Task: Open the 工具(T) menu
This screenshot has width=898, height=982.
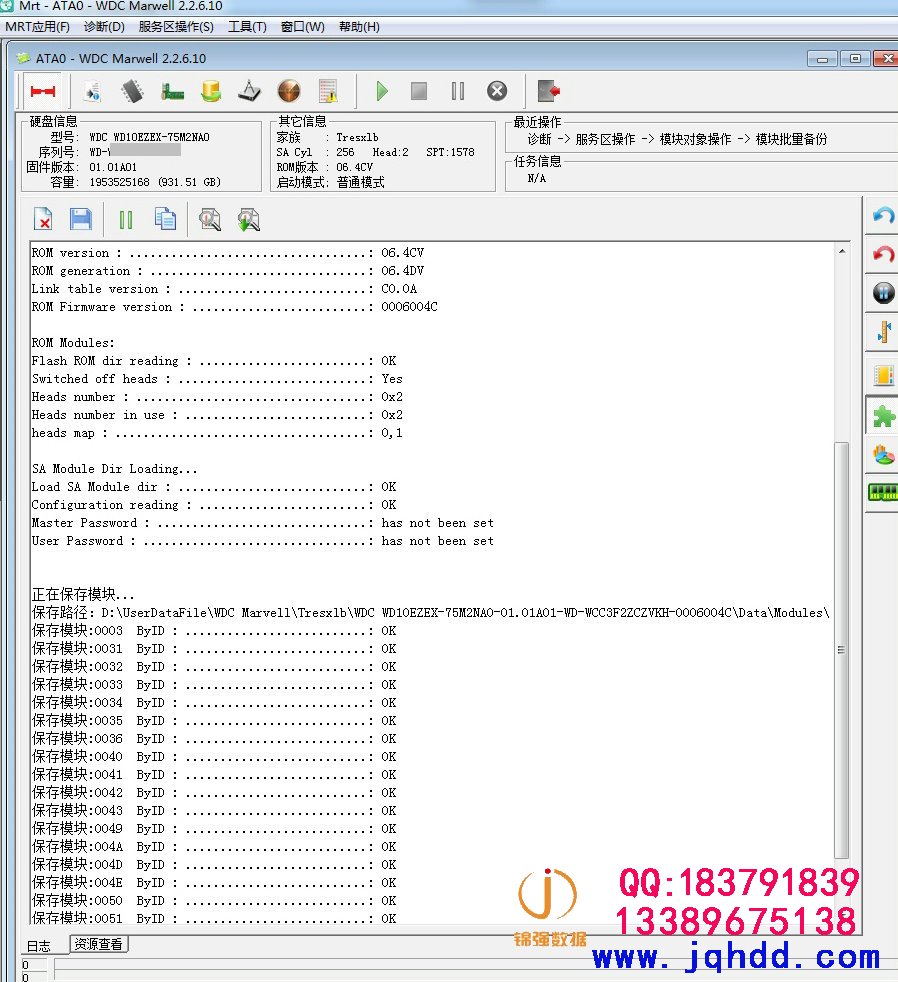Action: pyautogui.click(x=247, y=27)
